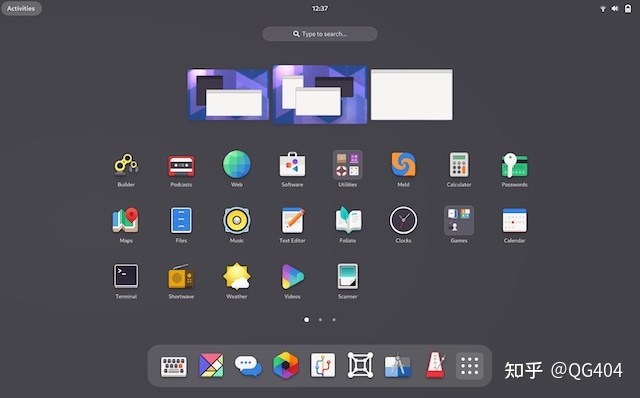The width and height of the screenshot is (640, 398).
Task: Switch to the first workspace thumbnail
Action: pos(228,95)
